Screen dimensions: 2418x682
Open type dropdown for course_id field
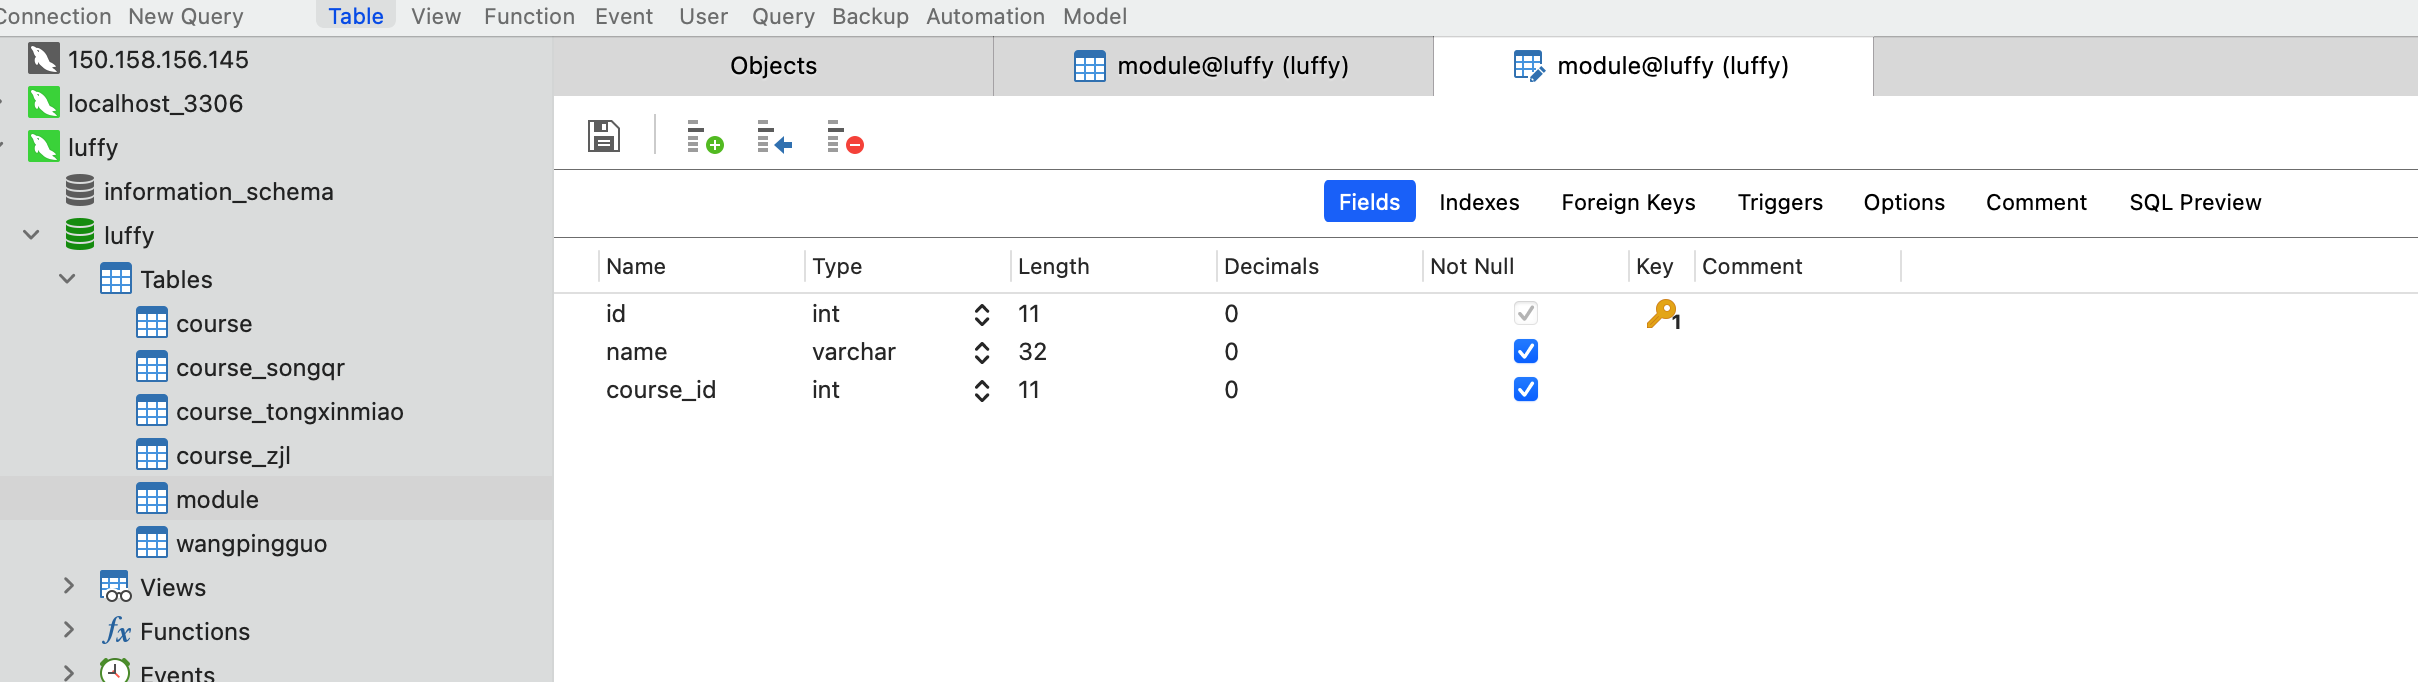(x=982, y=391)
